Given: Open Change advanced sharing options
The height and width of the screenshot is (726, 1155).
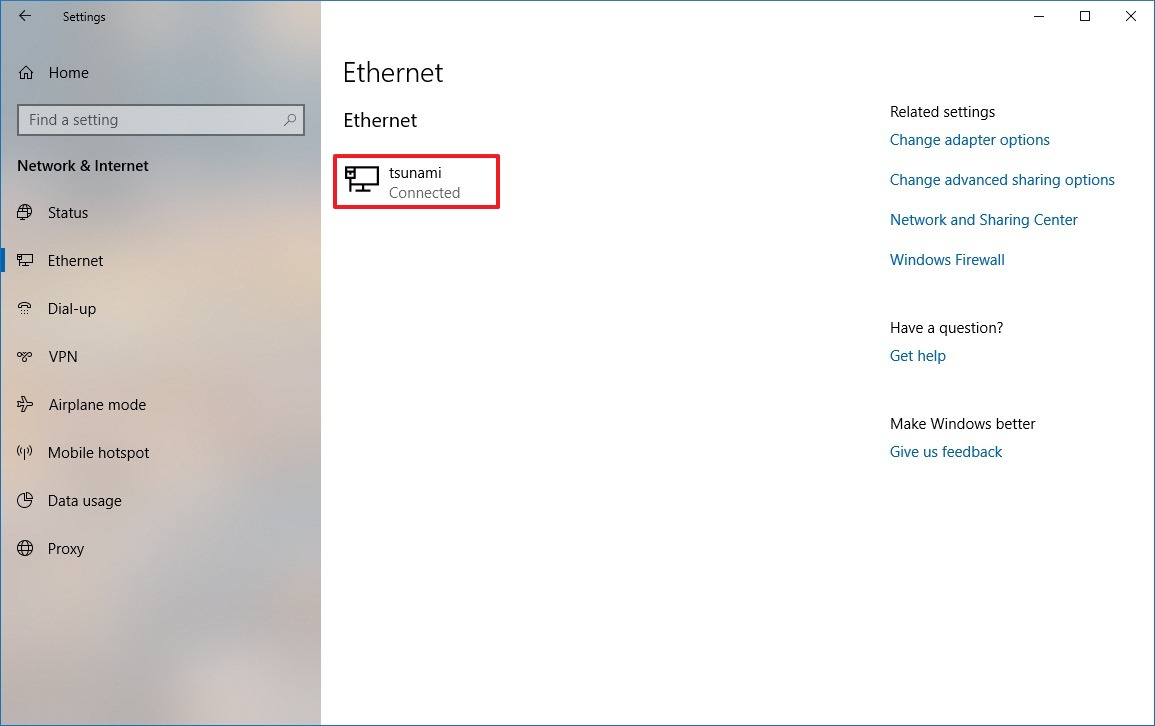Looking at the screenshot, I should (x=1002, y=179).
